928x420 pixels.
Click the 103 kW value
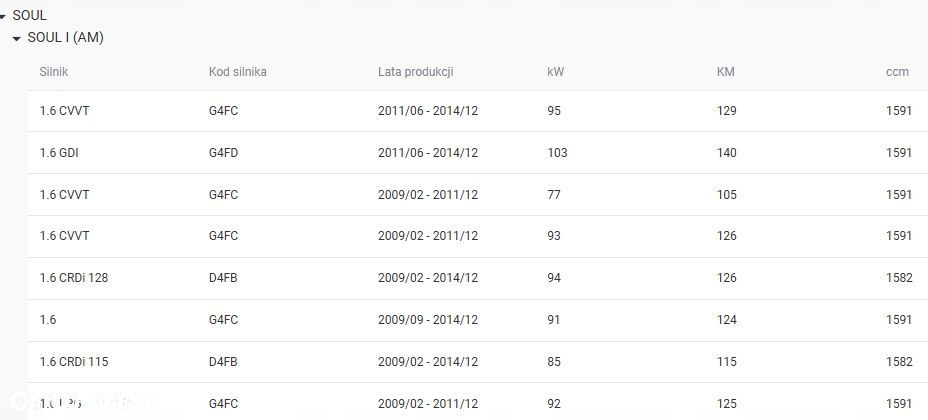(557, 153)
